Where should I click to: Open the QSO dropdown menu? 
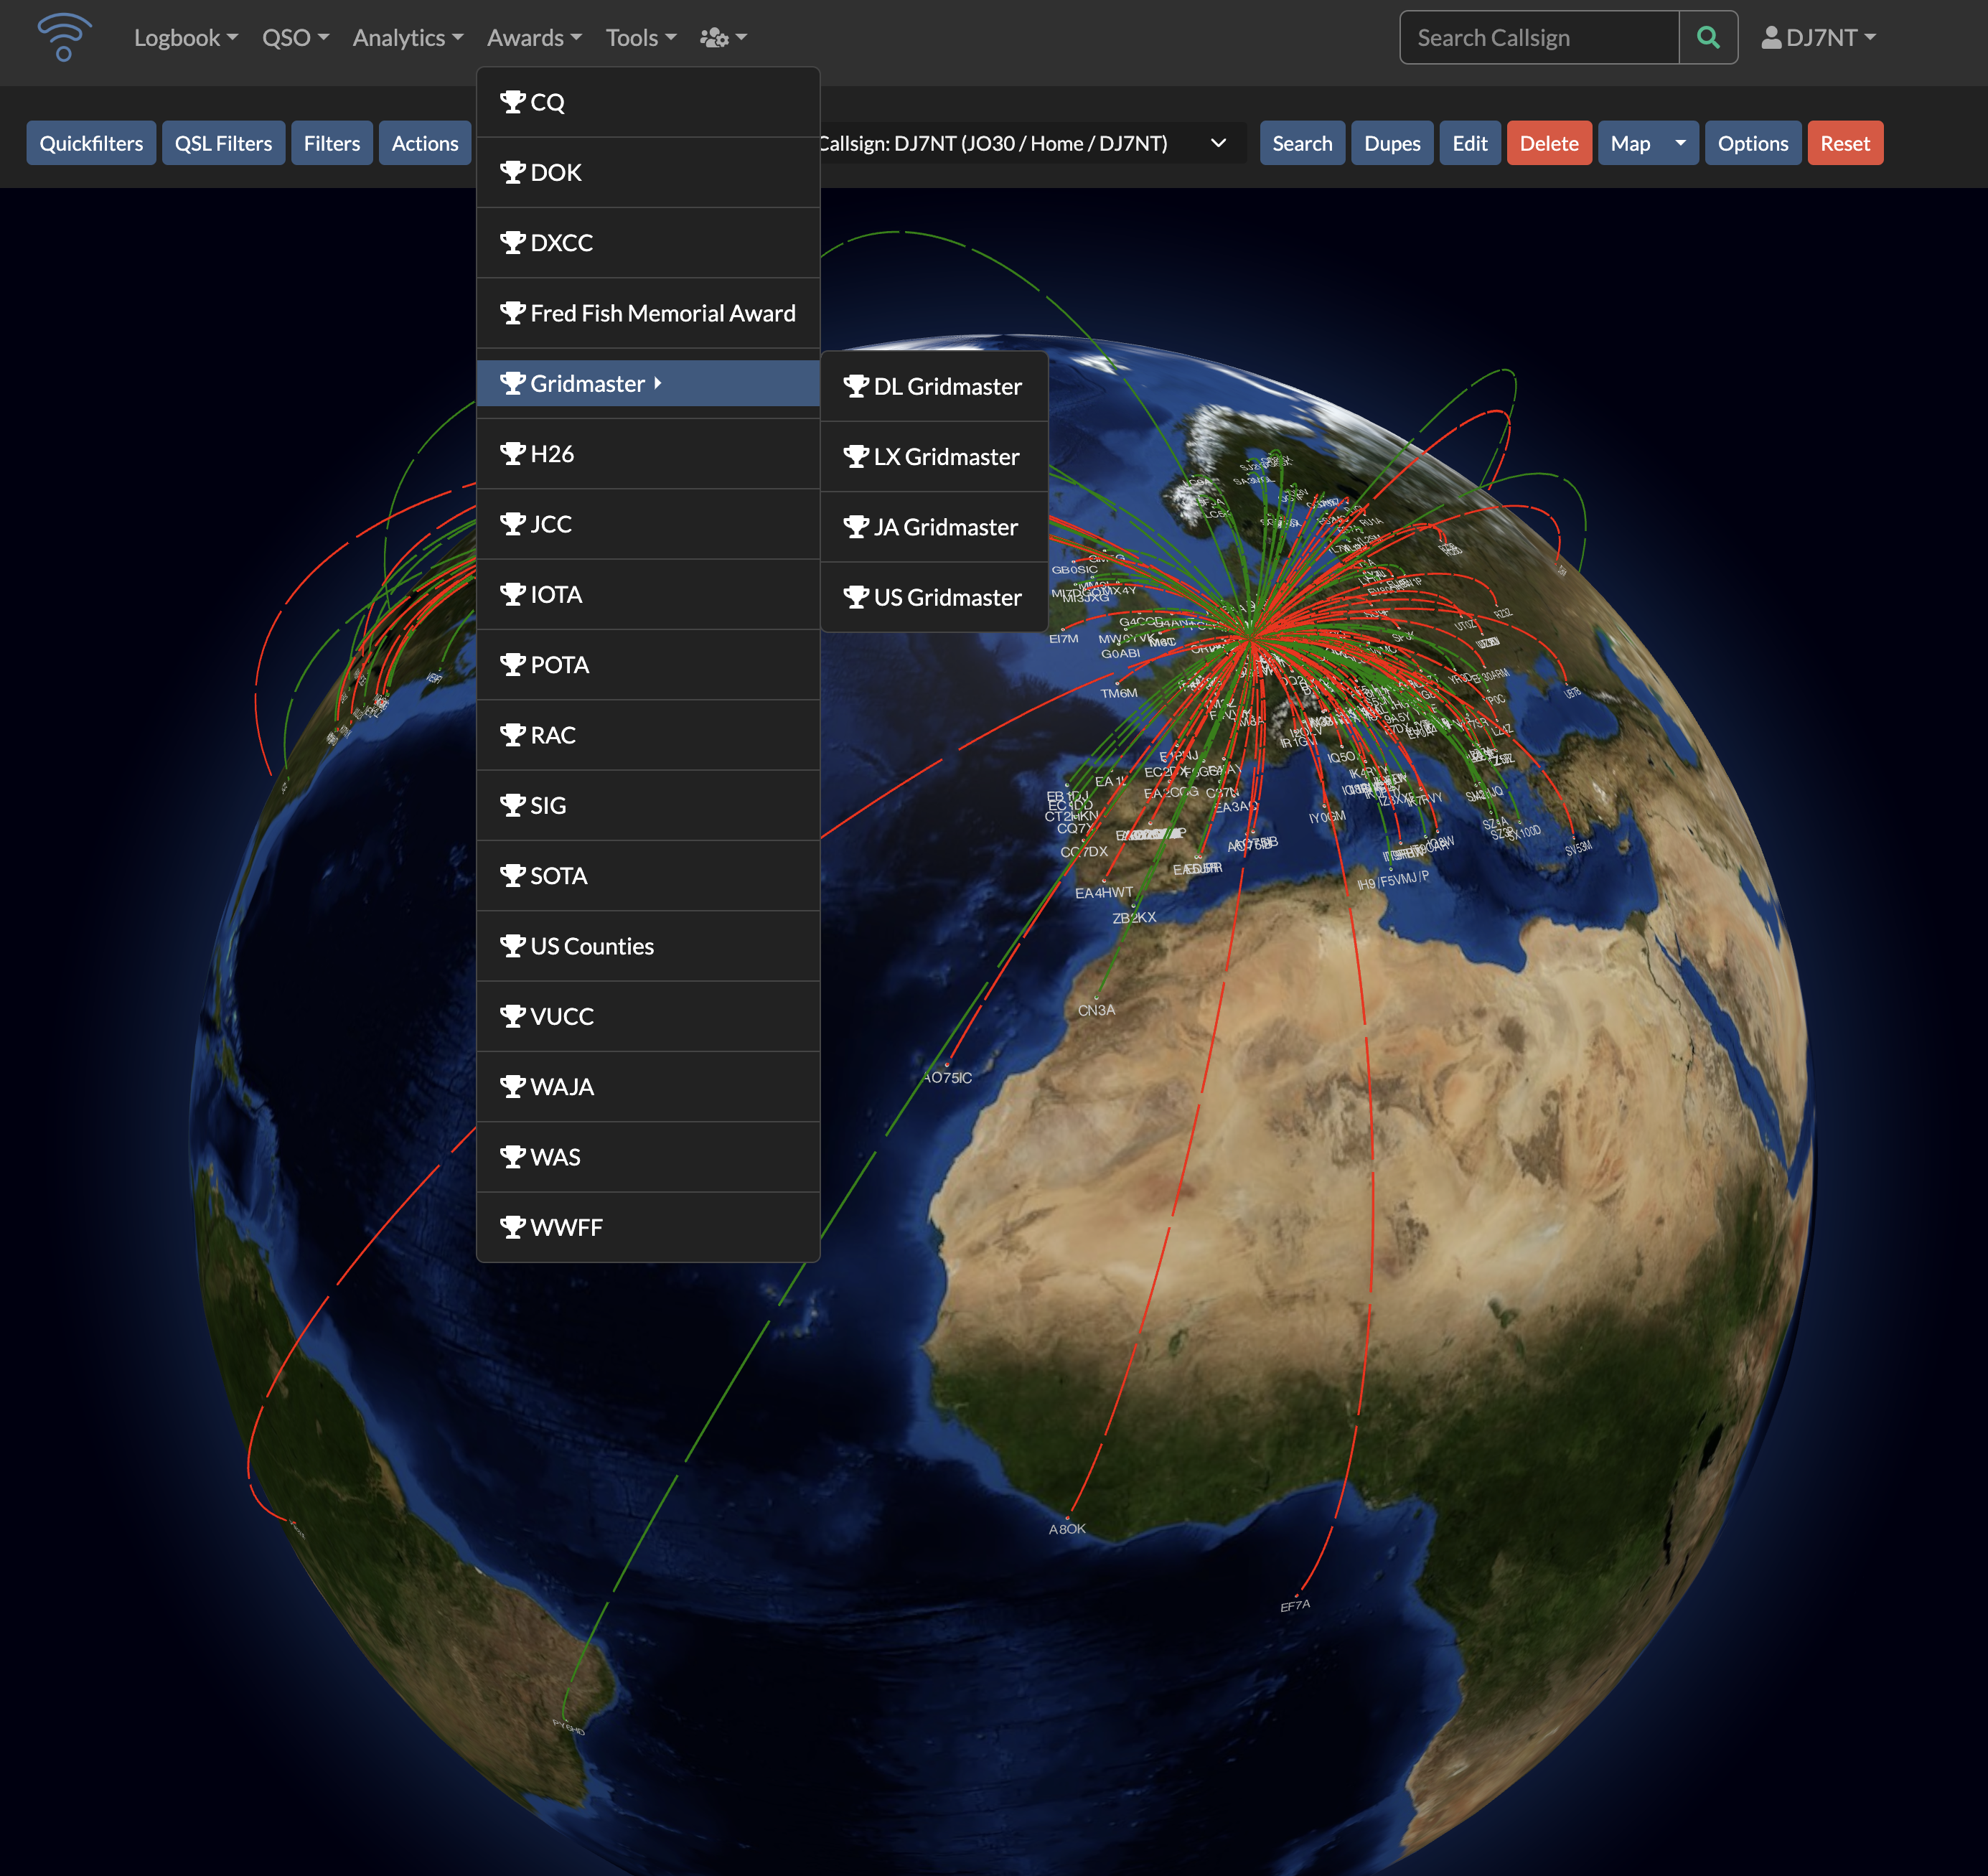click(295, 38)
